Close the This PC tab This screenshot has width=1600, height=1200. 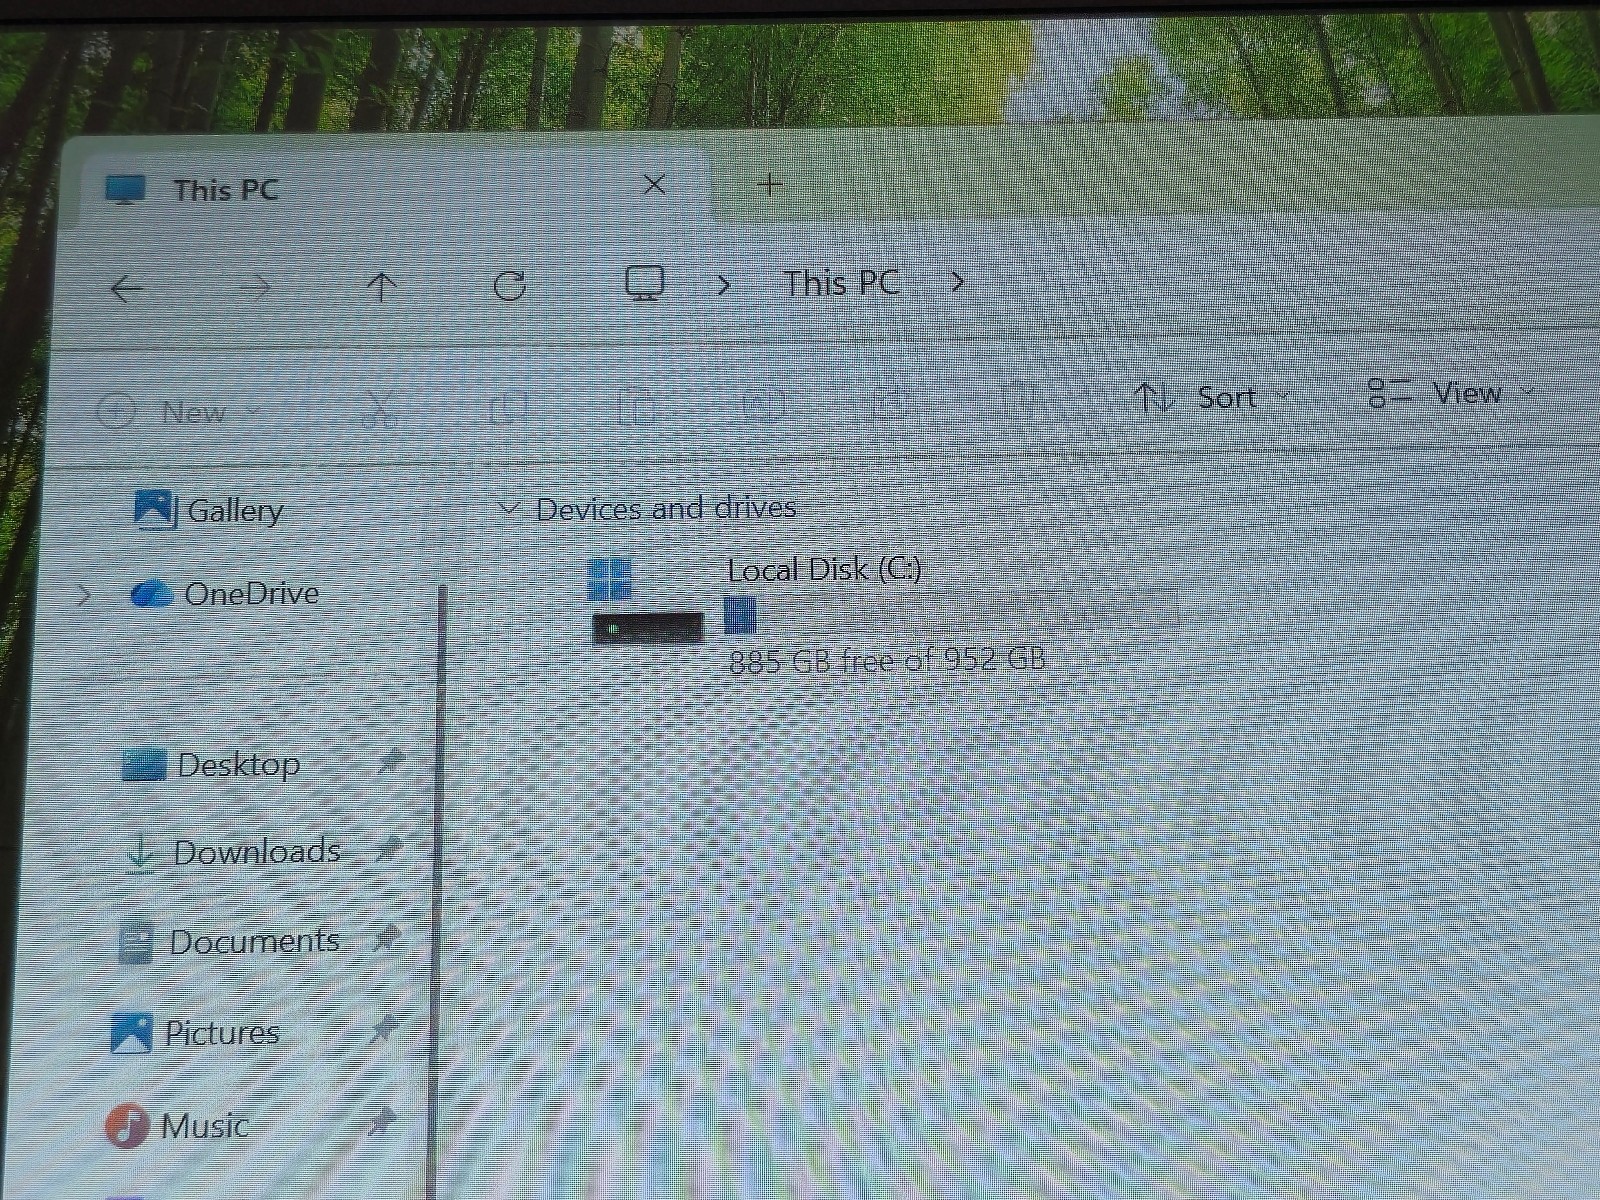coord(654,185)
